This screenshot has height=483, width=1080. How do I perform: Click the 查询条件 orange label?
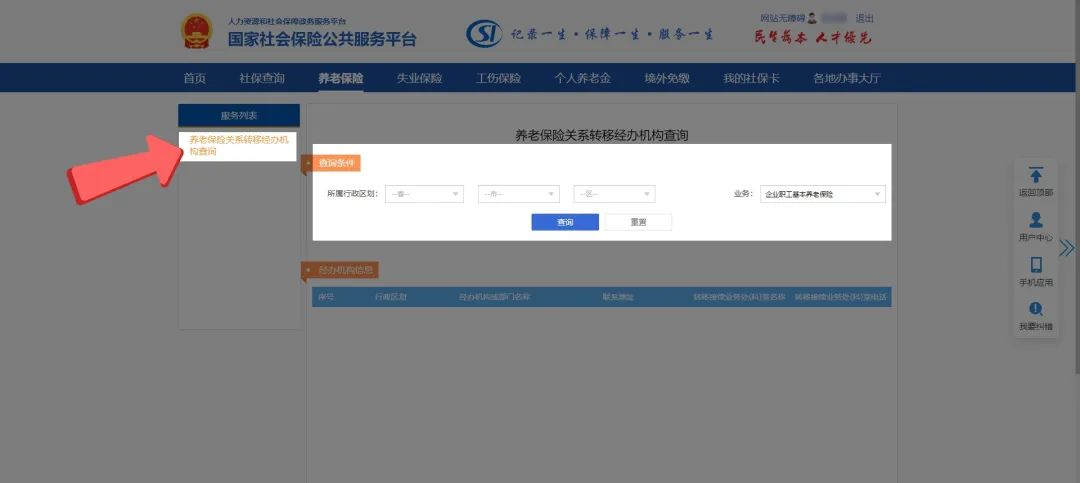[x=336, y=163]
